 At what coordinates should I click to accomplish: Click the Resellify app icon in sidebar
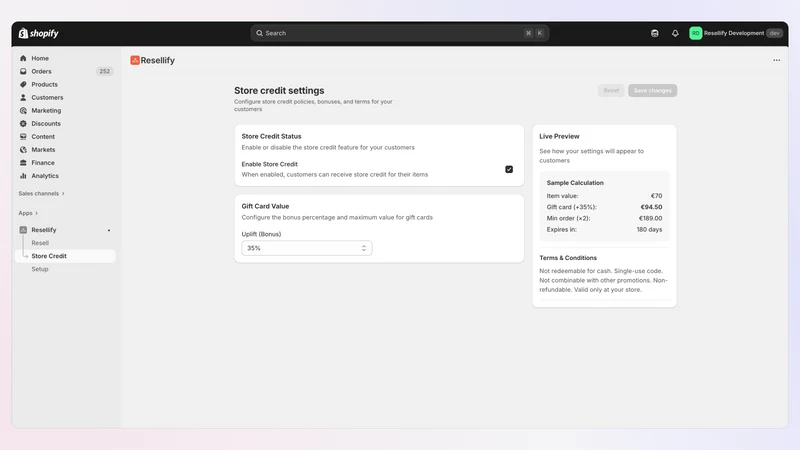click(23, 230)
